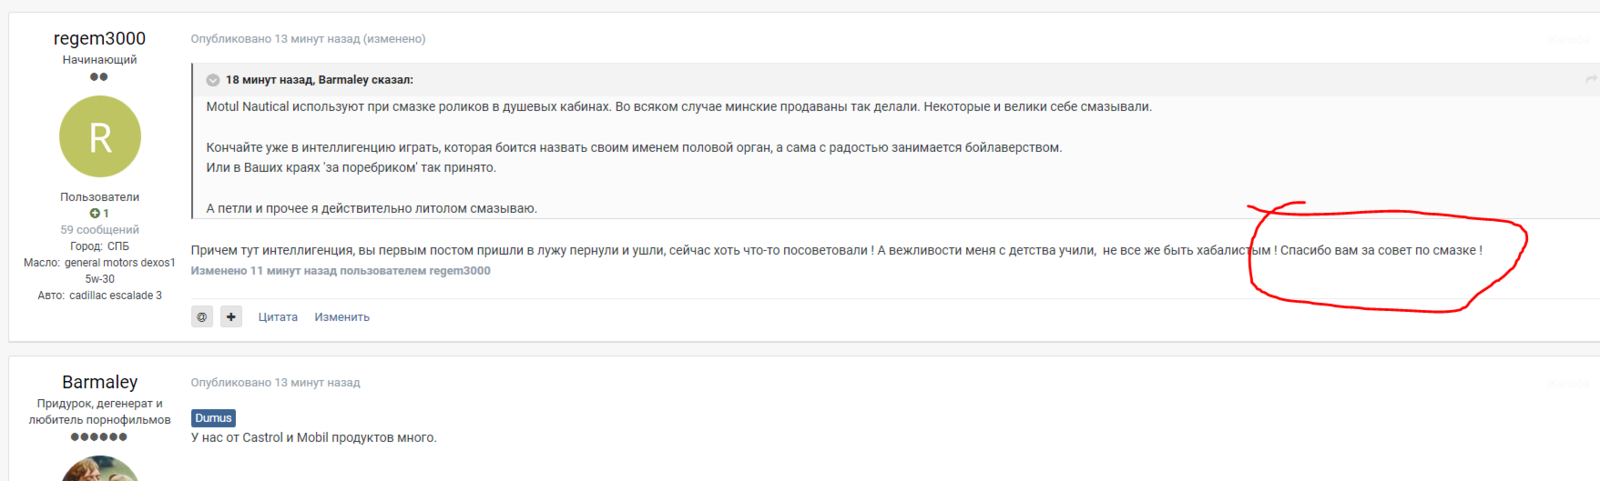Click the 'Масло: general motors dexos1' field
Viewport: 1600px width, 481px height.
[x=99, y=271]
